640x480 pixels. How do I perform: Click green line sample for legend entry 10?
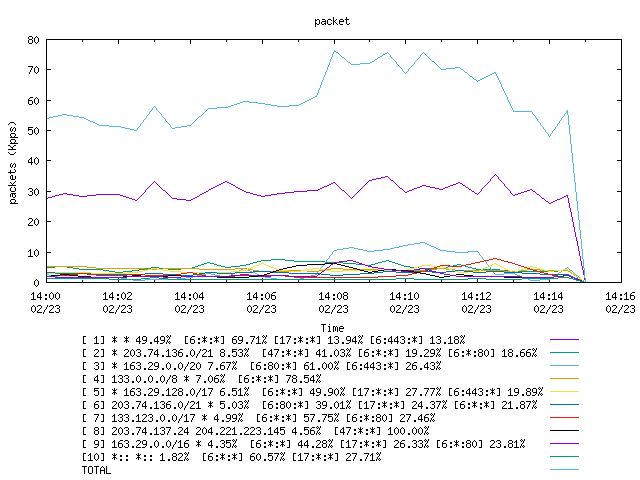click(564, 457)
